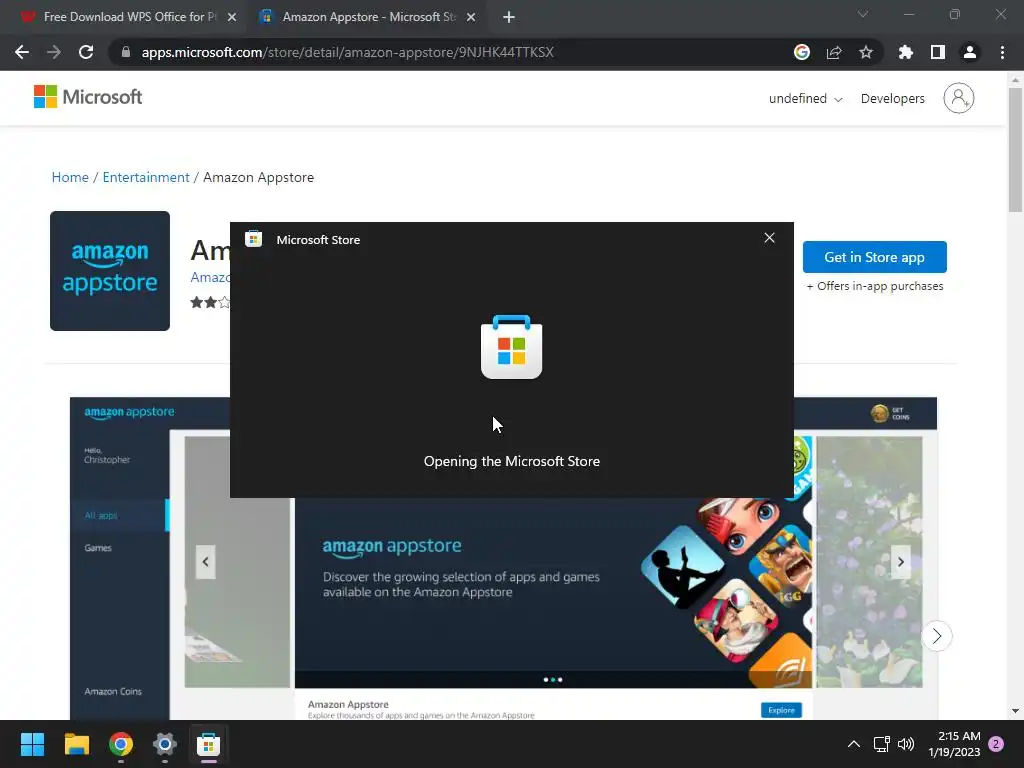Open volume control tray icon

click(x=906, y=744)
